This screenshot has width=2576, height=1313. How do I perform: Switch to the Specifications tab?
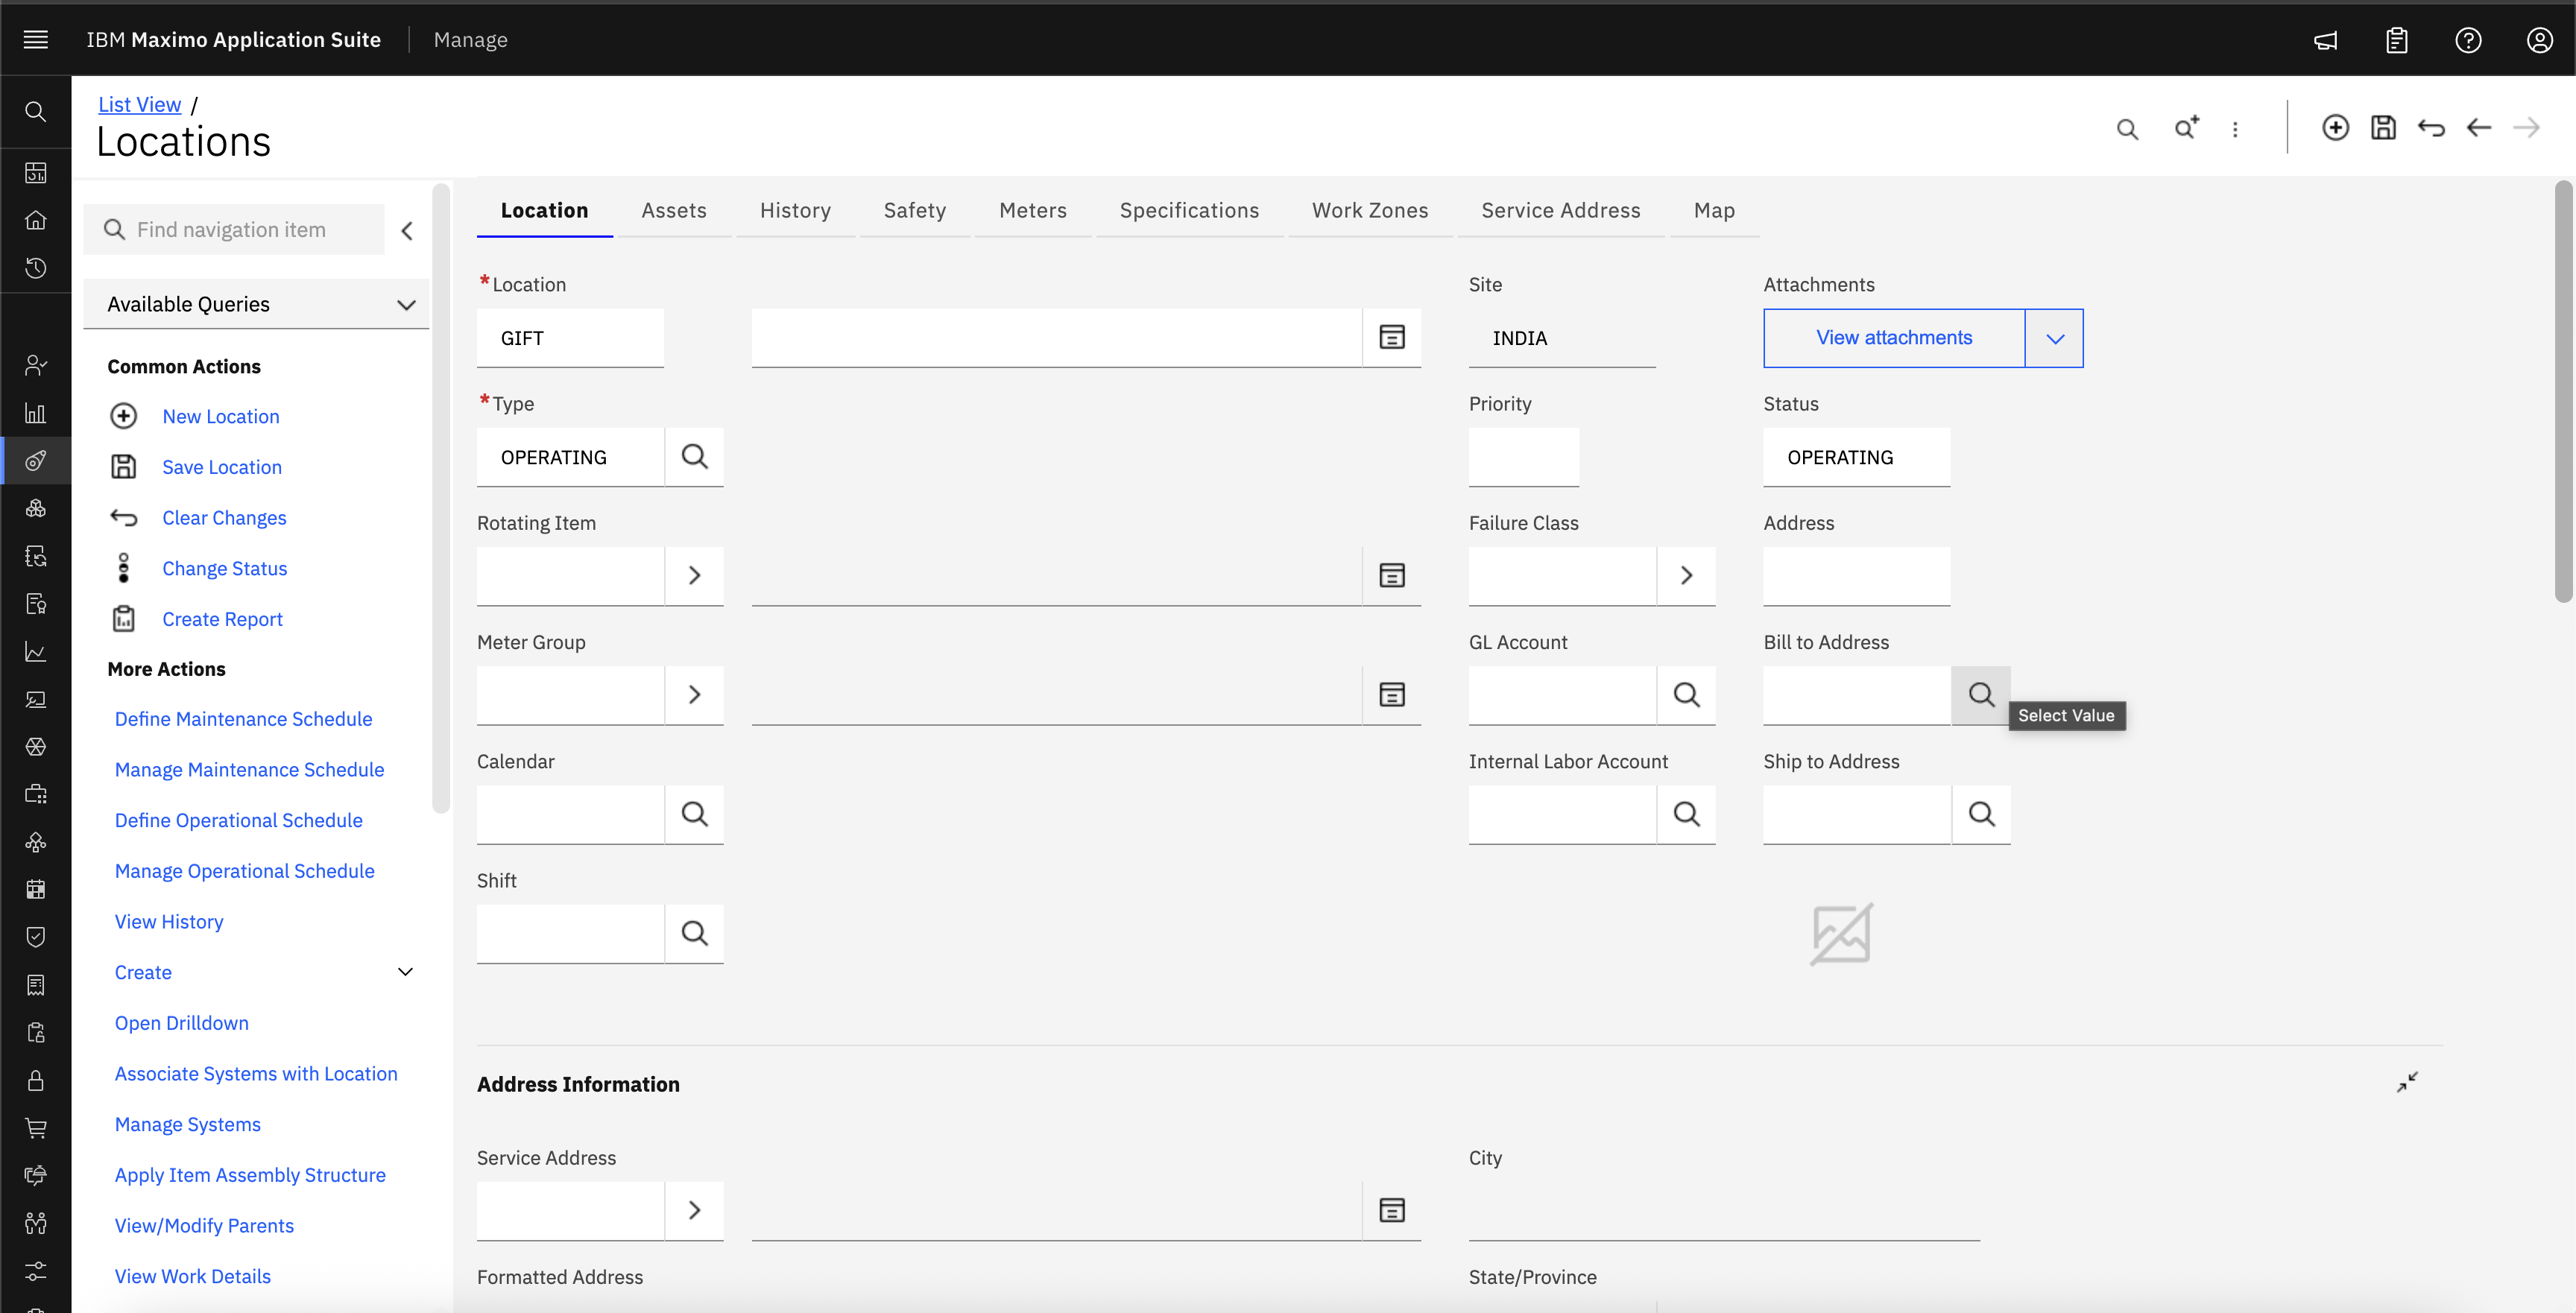[x=1189, y=210]
